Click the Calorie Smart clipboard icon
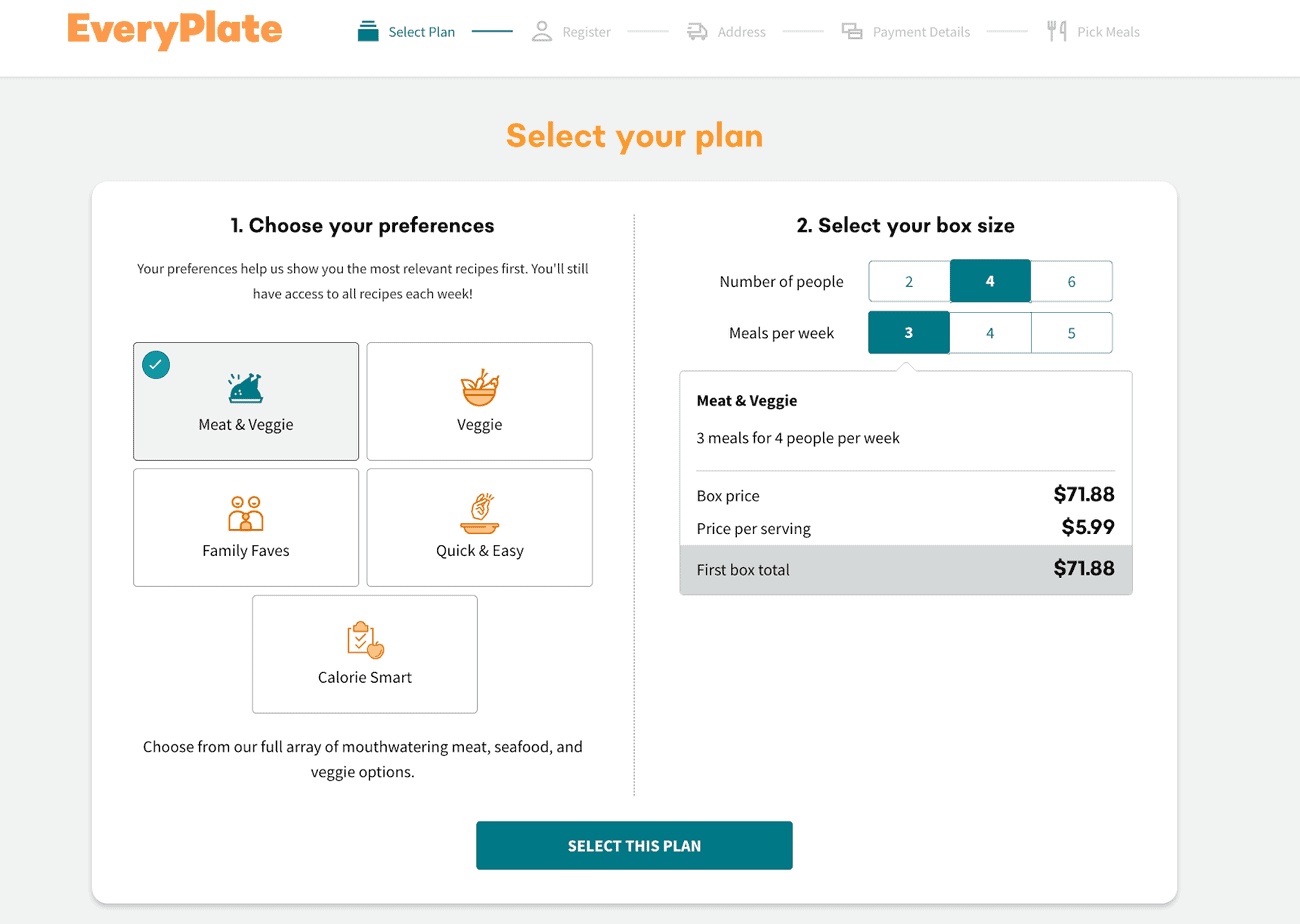1300x924 pixels. [x=365, y=640]
